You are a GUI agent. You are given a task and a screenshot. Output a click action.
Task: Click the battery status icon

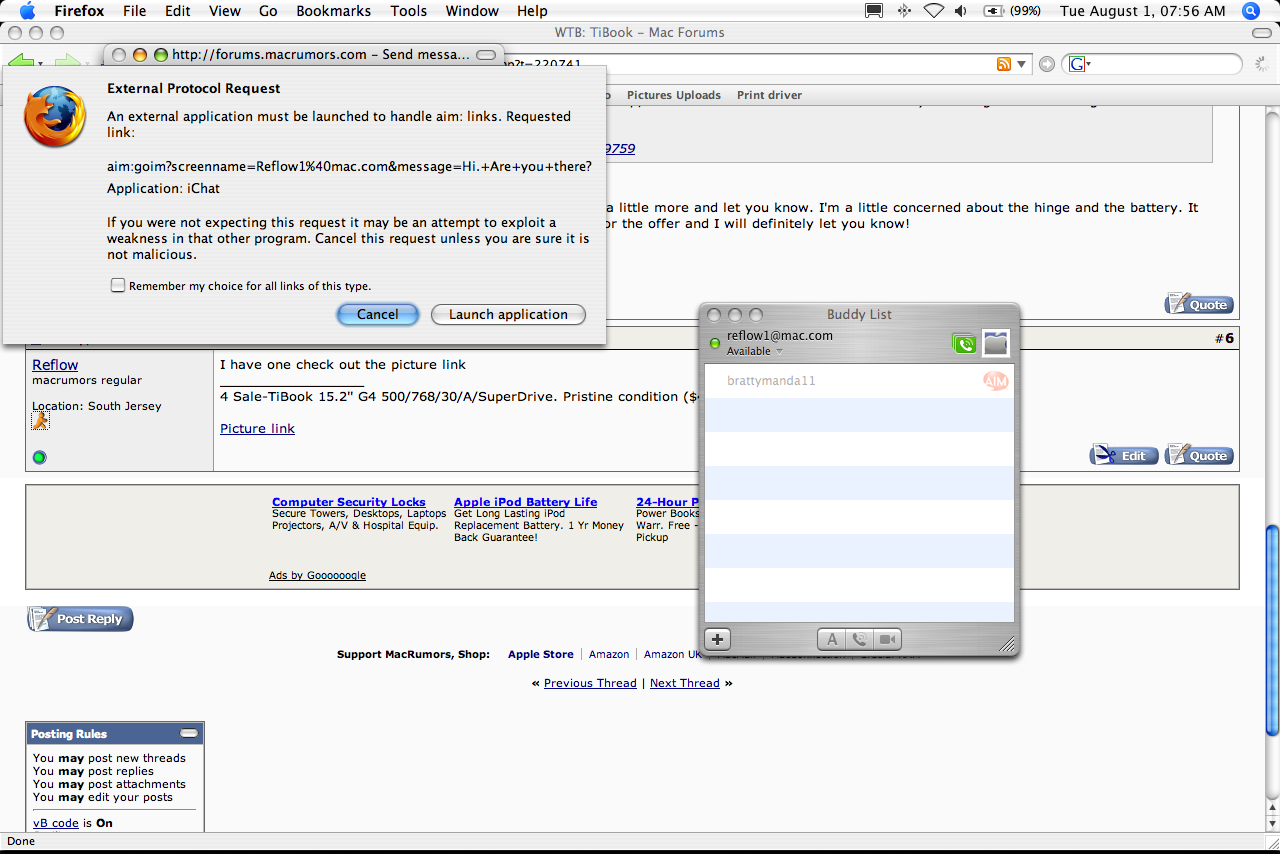[994, 11]
